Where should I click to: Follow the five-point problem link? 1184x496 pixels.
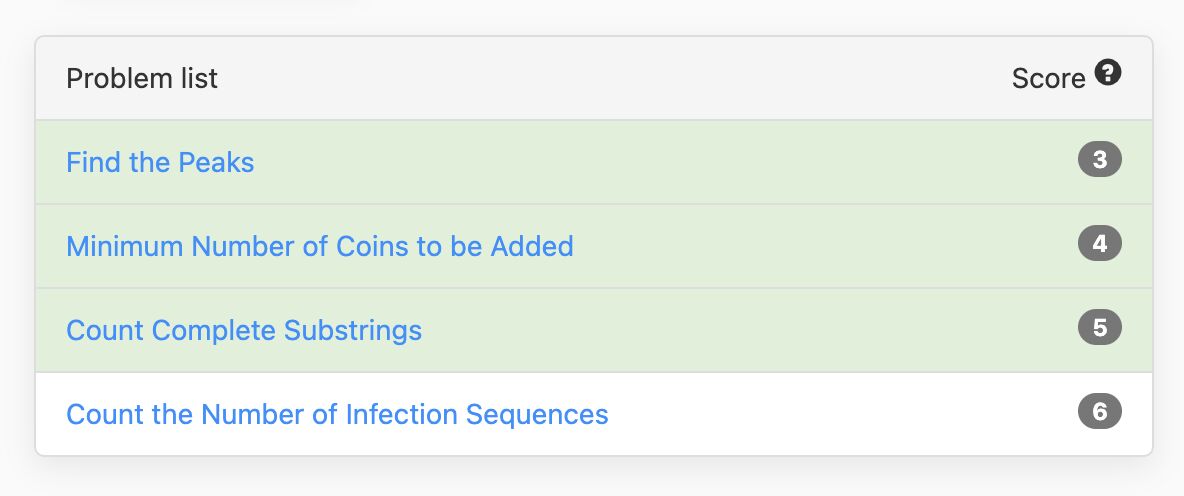coord(244,330)
